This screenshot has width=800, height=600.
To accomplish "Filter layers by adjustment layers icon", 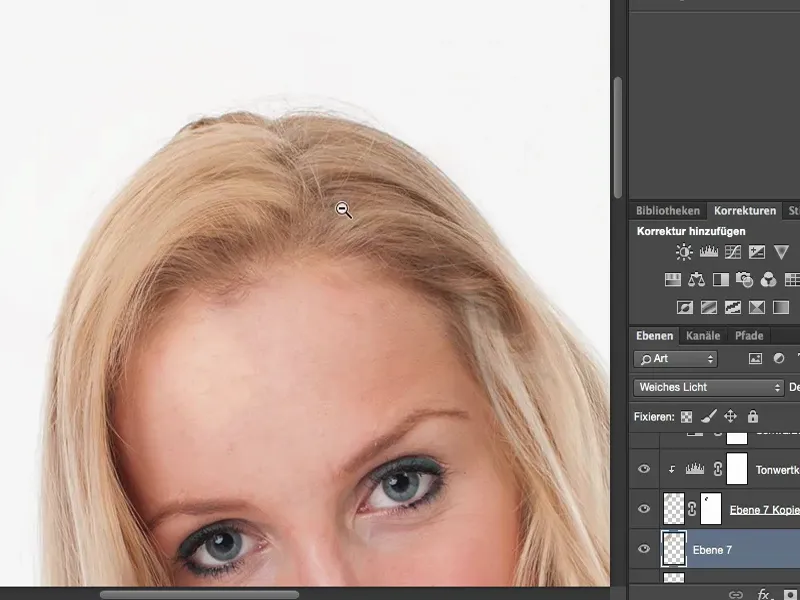I will point(779,359).
